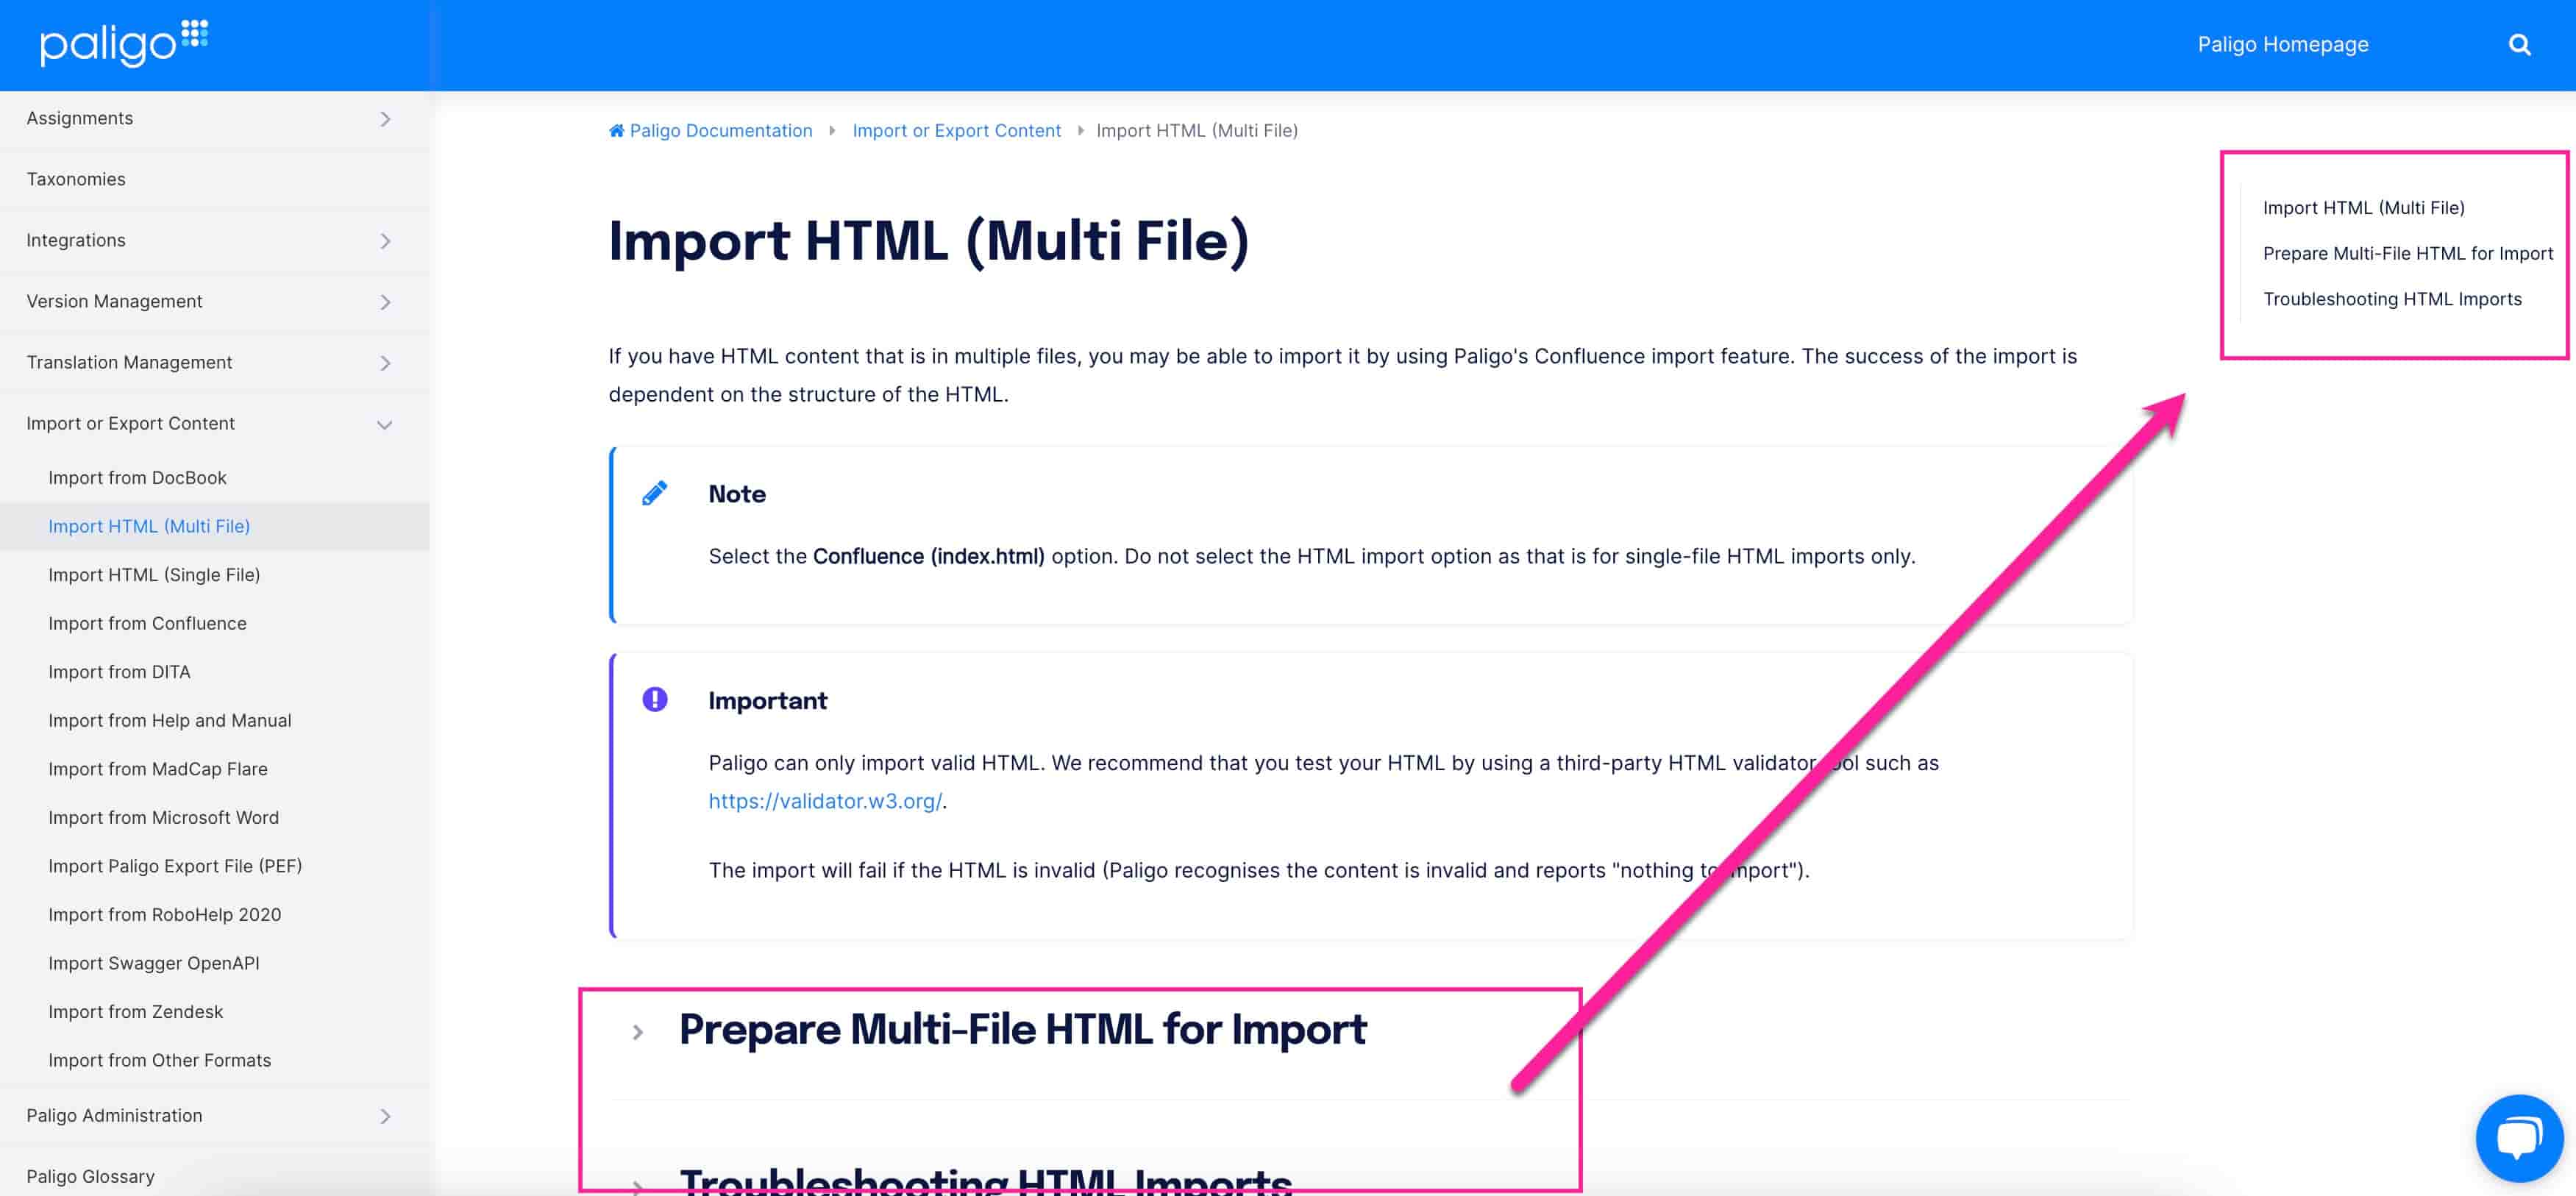The image size is (2576, 1196).
Task: Expand Version Management chevron
Action: (385, 302)
